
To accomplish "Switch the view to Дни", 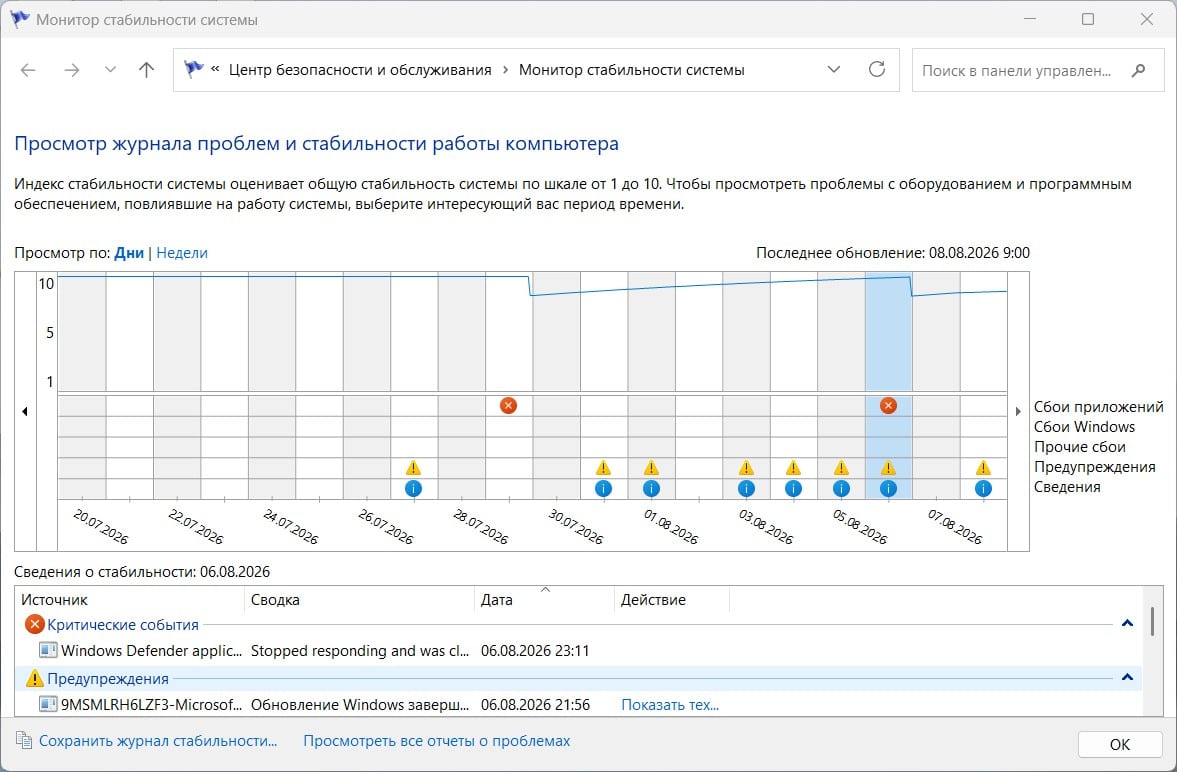I will (129, 253).
